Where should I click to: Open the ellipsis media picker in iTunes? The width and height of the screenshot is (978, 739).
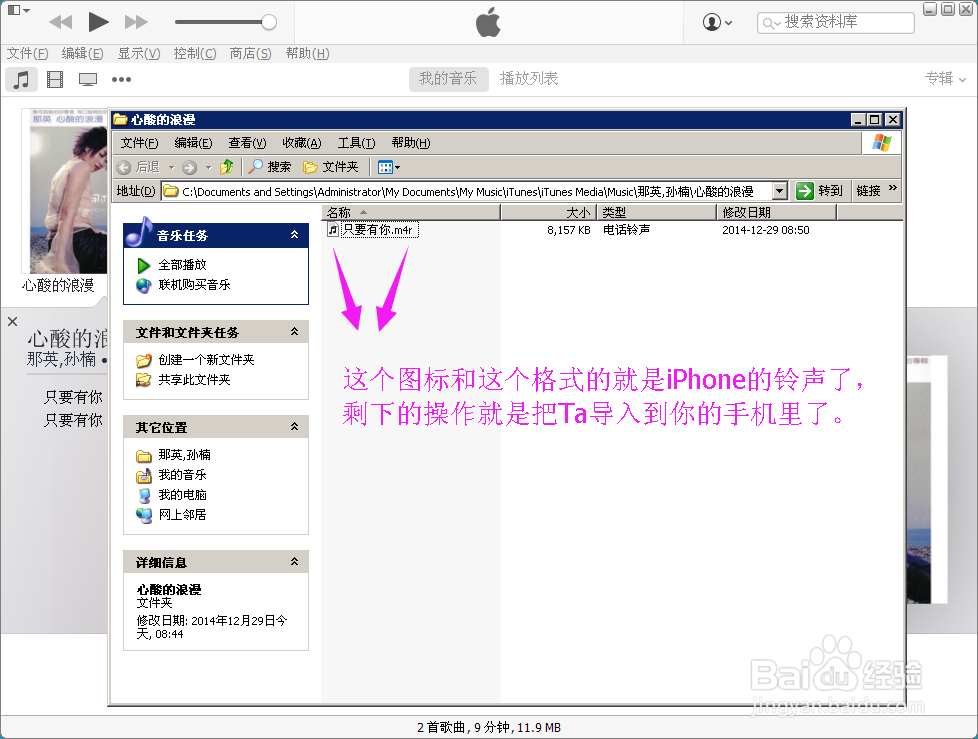(121, 79)
